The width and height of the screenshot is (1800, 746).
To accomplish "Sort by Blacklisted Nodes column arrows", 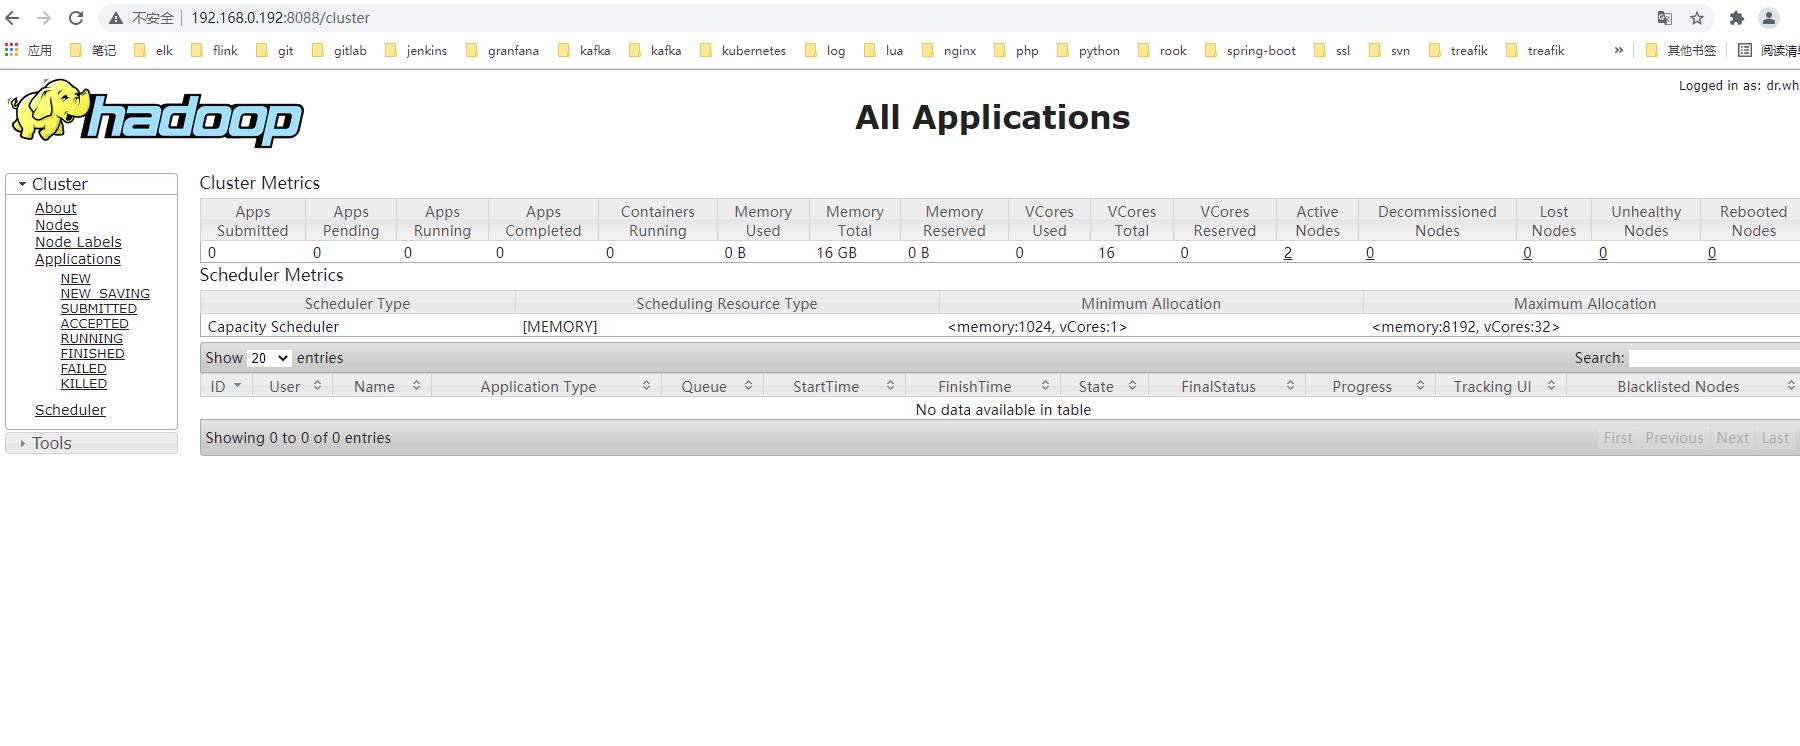I will pyautogui.click(x=1791, y=386).
